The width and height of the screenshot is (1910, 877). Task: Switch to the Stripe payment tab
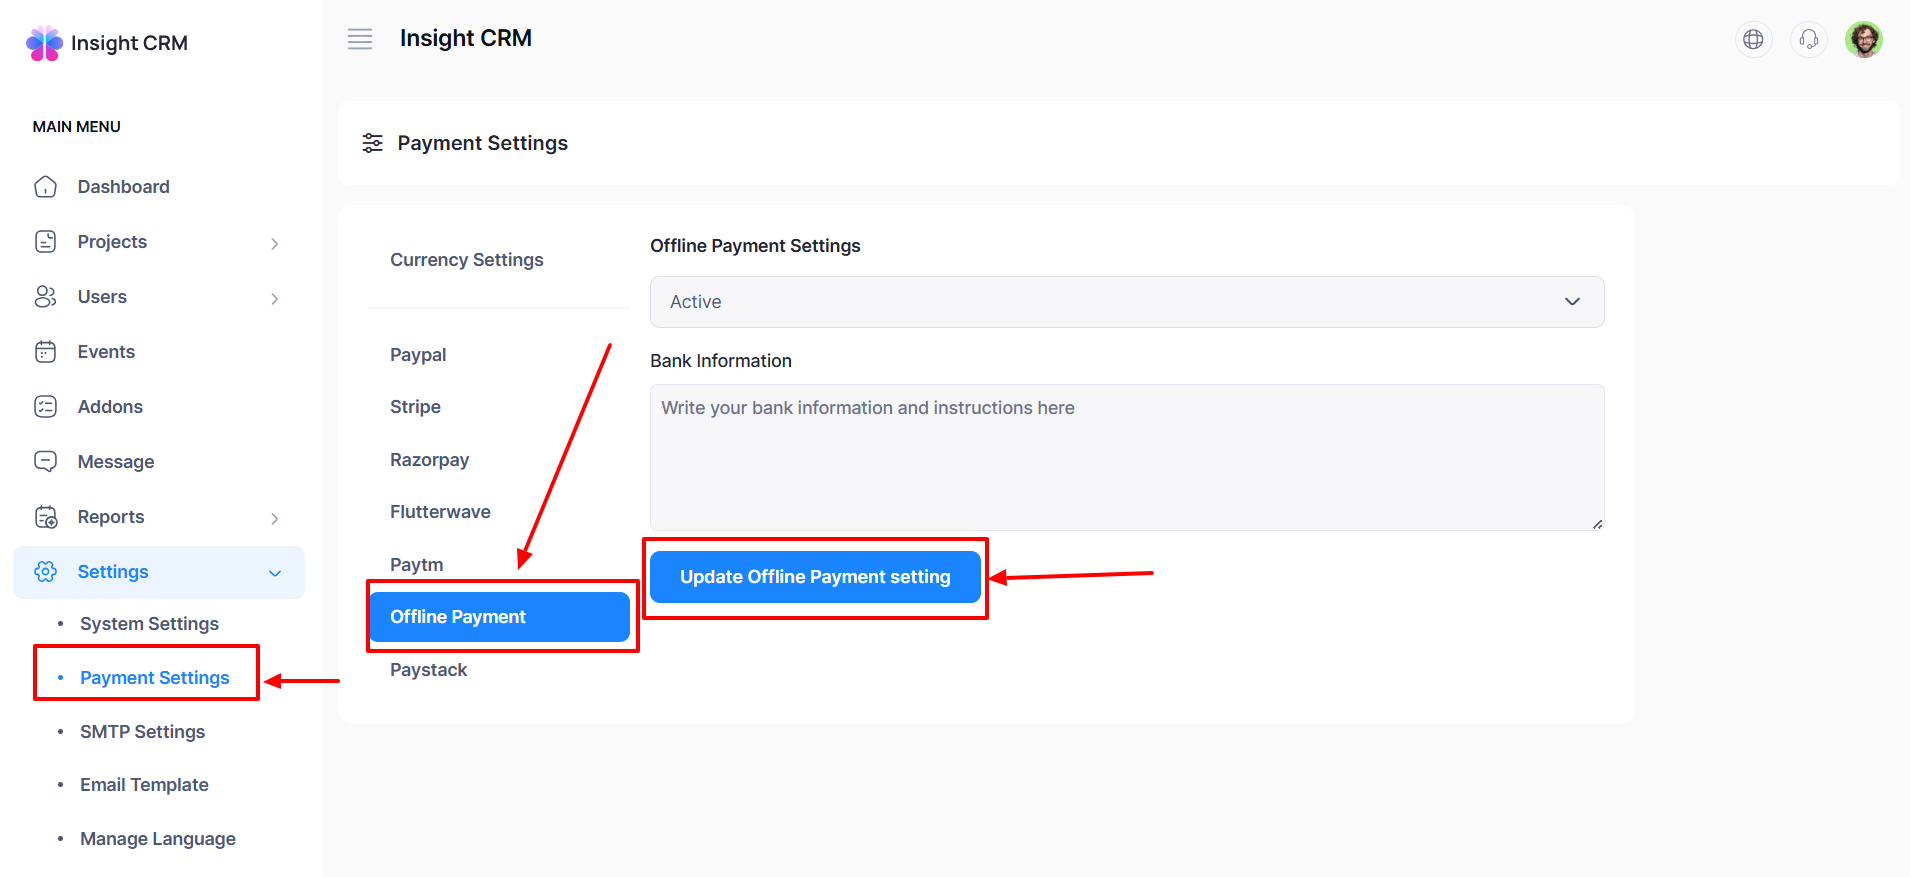pyautogui.click(x=415, y=407)
